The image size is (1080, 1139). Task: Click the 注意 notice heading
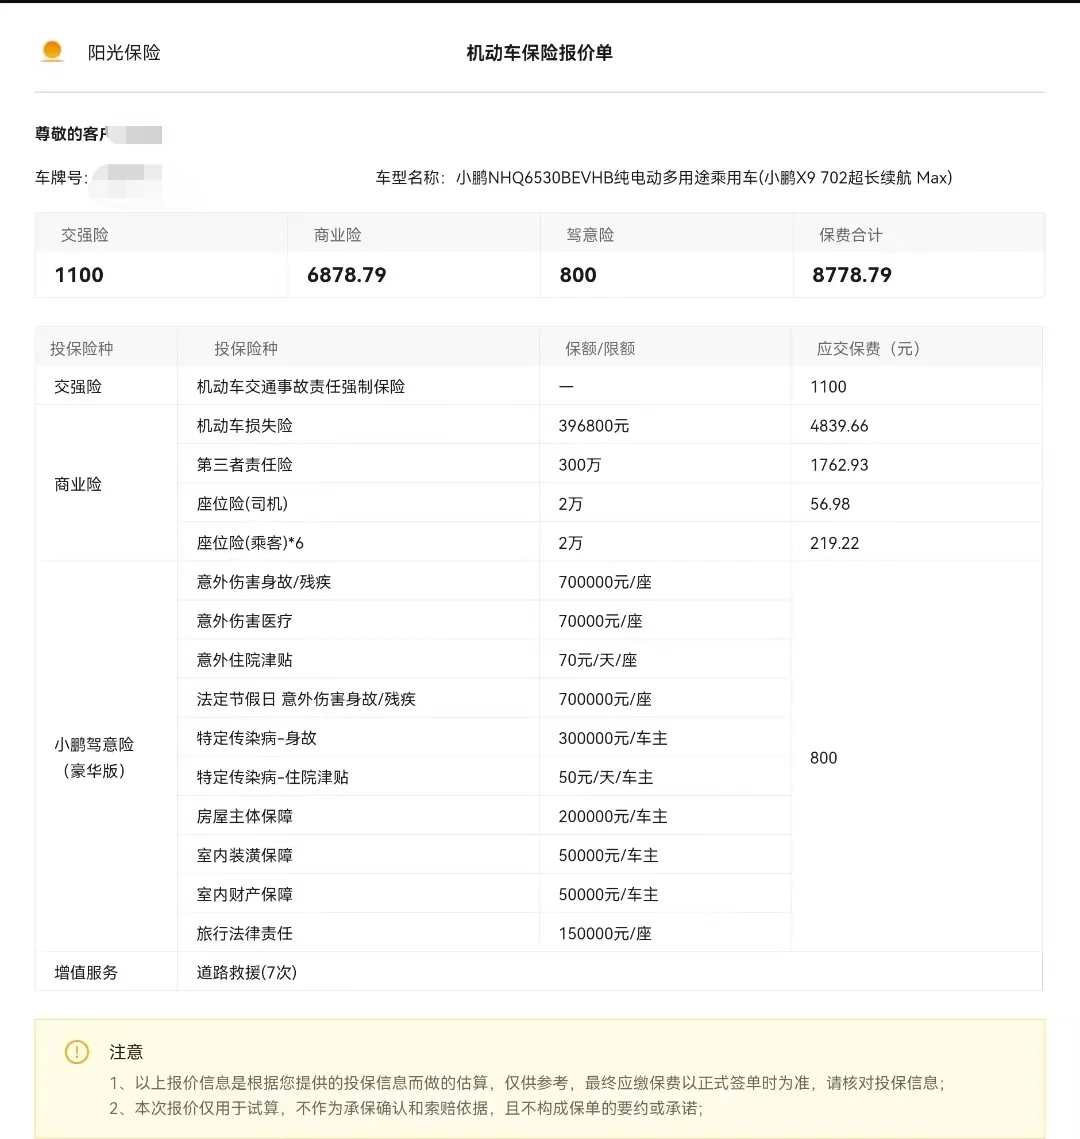pos(126,1052)
